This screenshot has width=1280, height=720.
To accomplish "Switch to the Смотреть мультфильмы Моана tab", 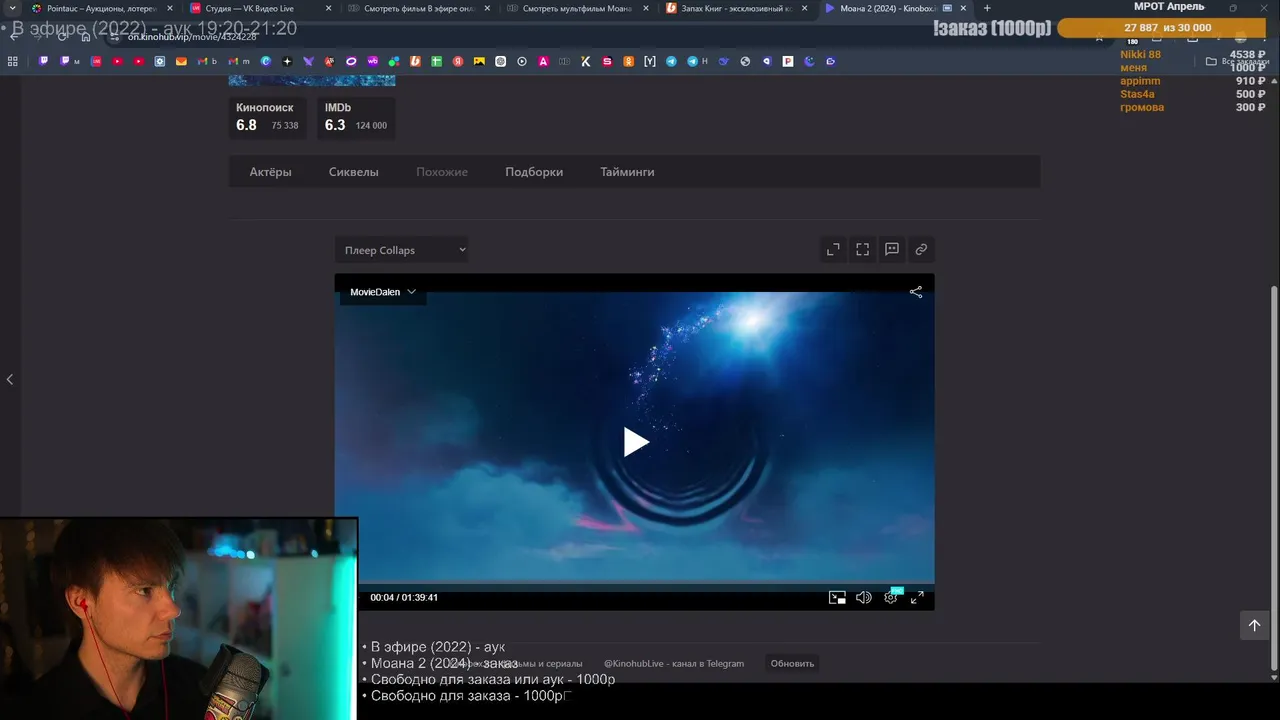I will [576, 8].
